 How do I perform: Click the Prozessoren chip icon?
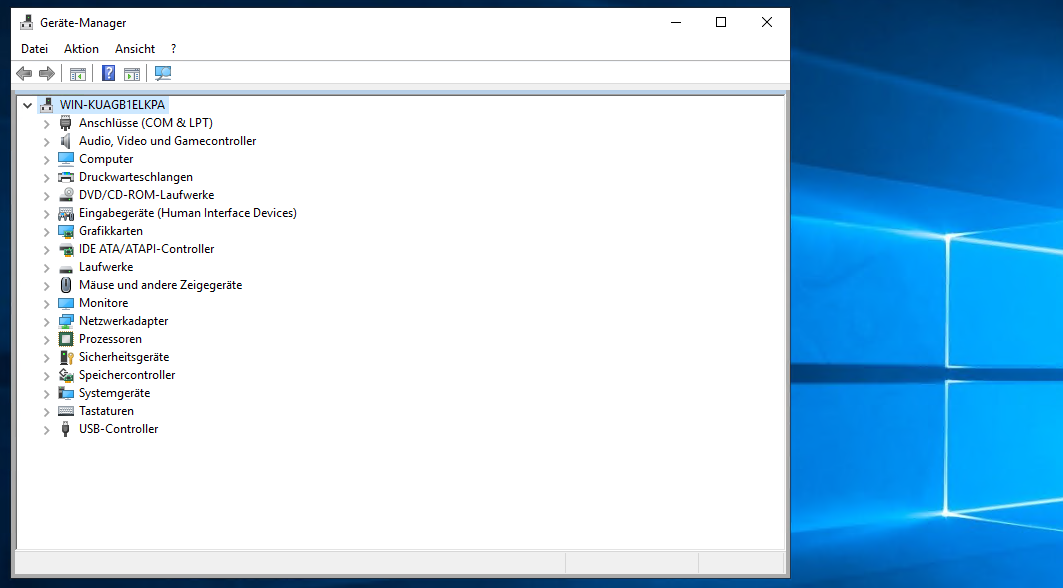[x=66, y=339]
